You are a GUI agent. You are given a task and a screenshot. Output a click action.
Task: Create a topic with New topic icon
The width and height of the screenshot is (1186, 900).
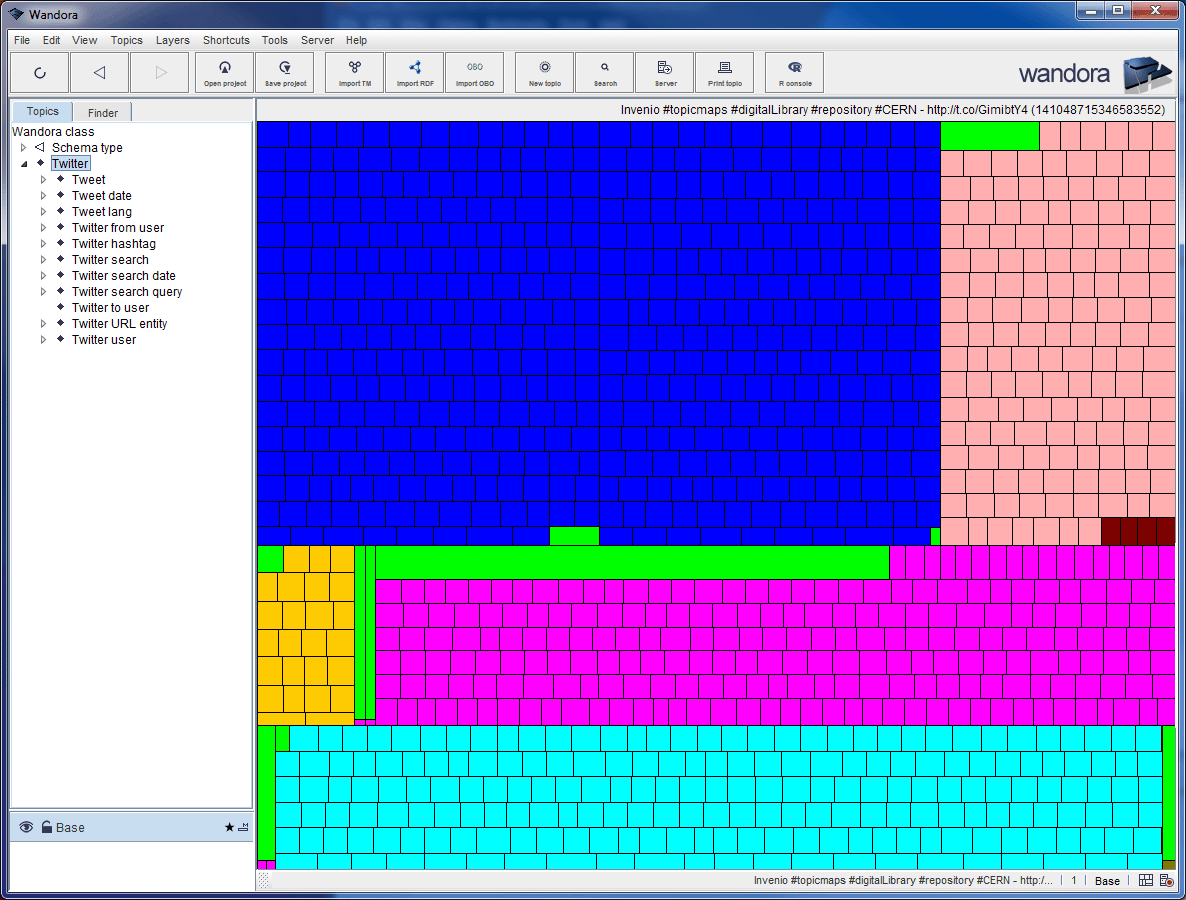point(545,72)
